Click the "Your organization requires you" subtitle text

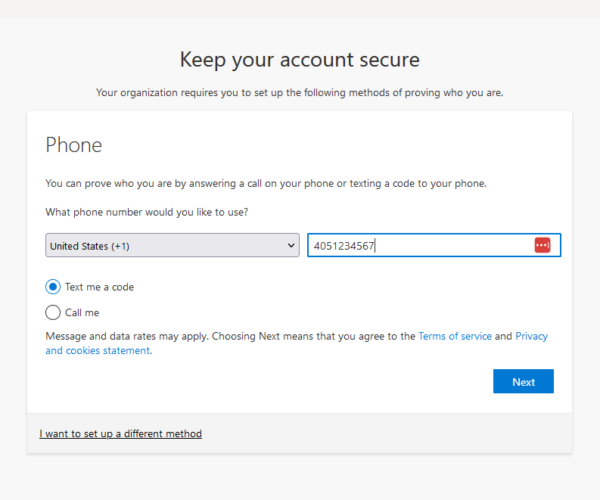tap(300, 93)
